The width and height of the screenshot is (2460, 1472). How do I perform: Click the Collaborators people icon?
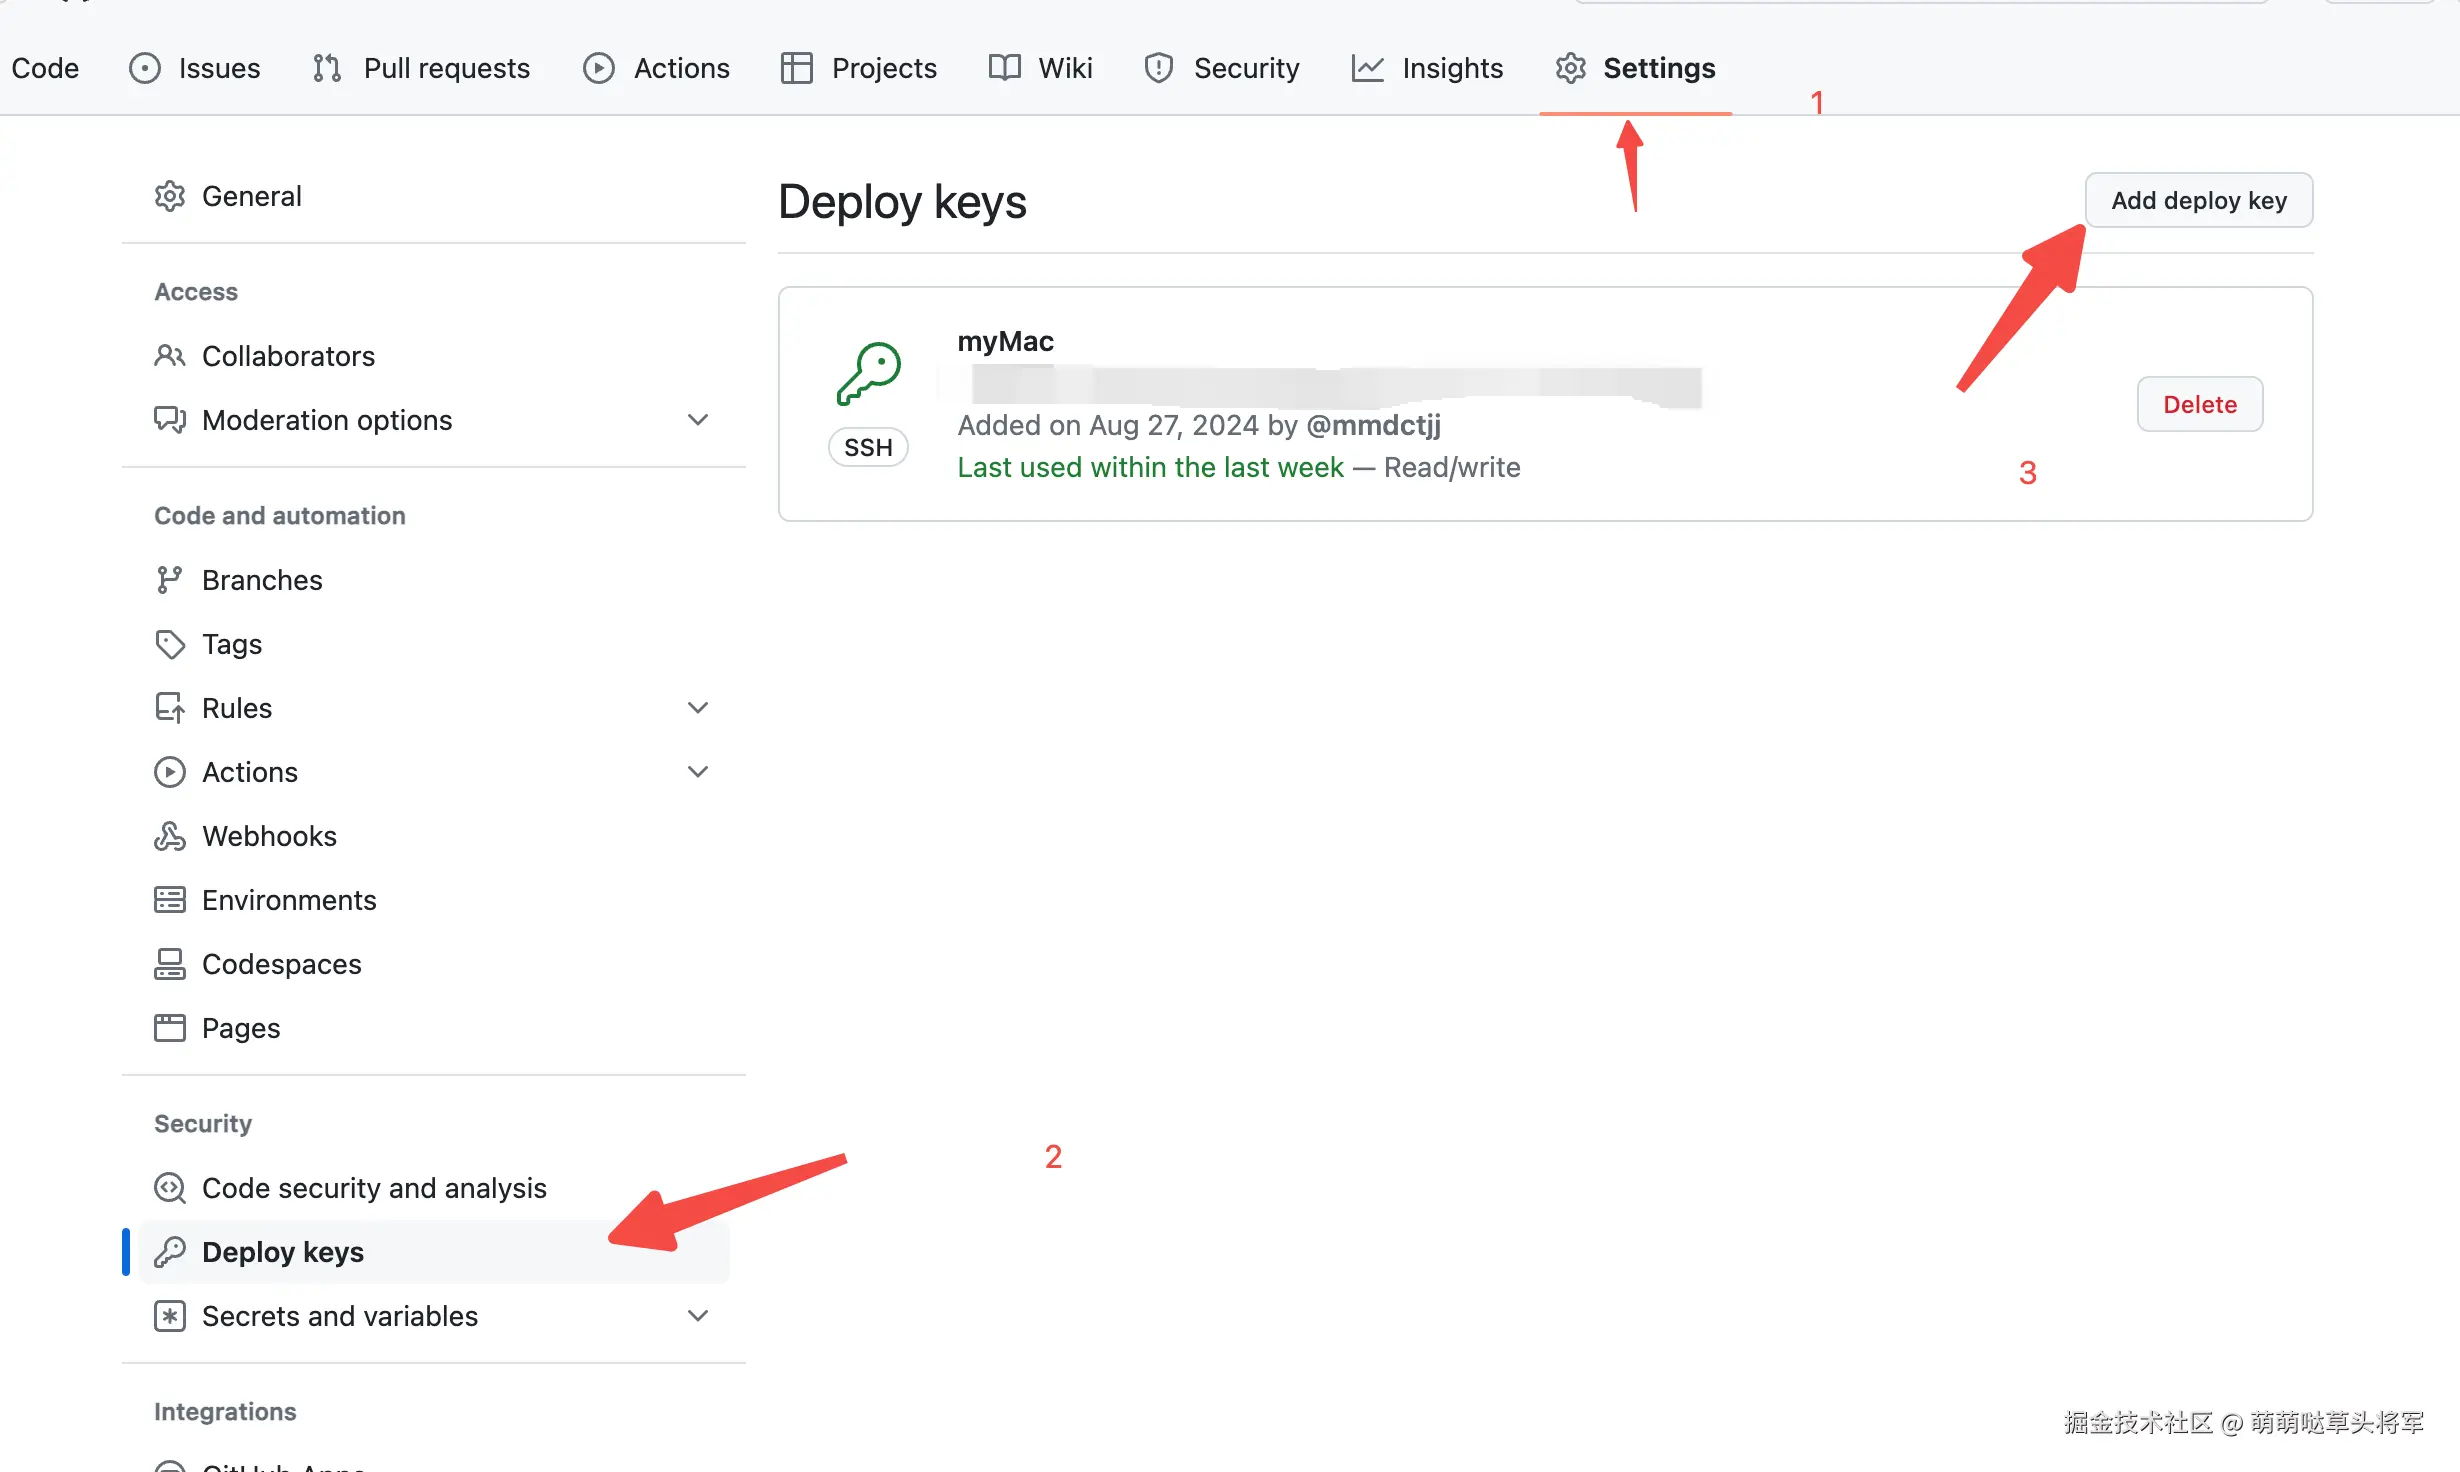pyautogui.click(x=169, y=356)
